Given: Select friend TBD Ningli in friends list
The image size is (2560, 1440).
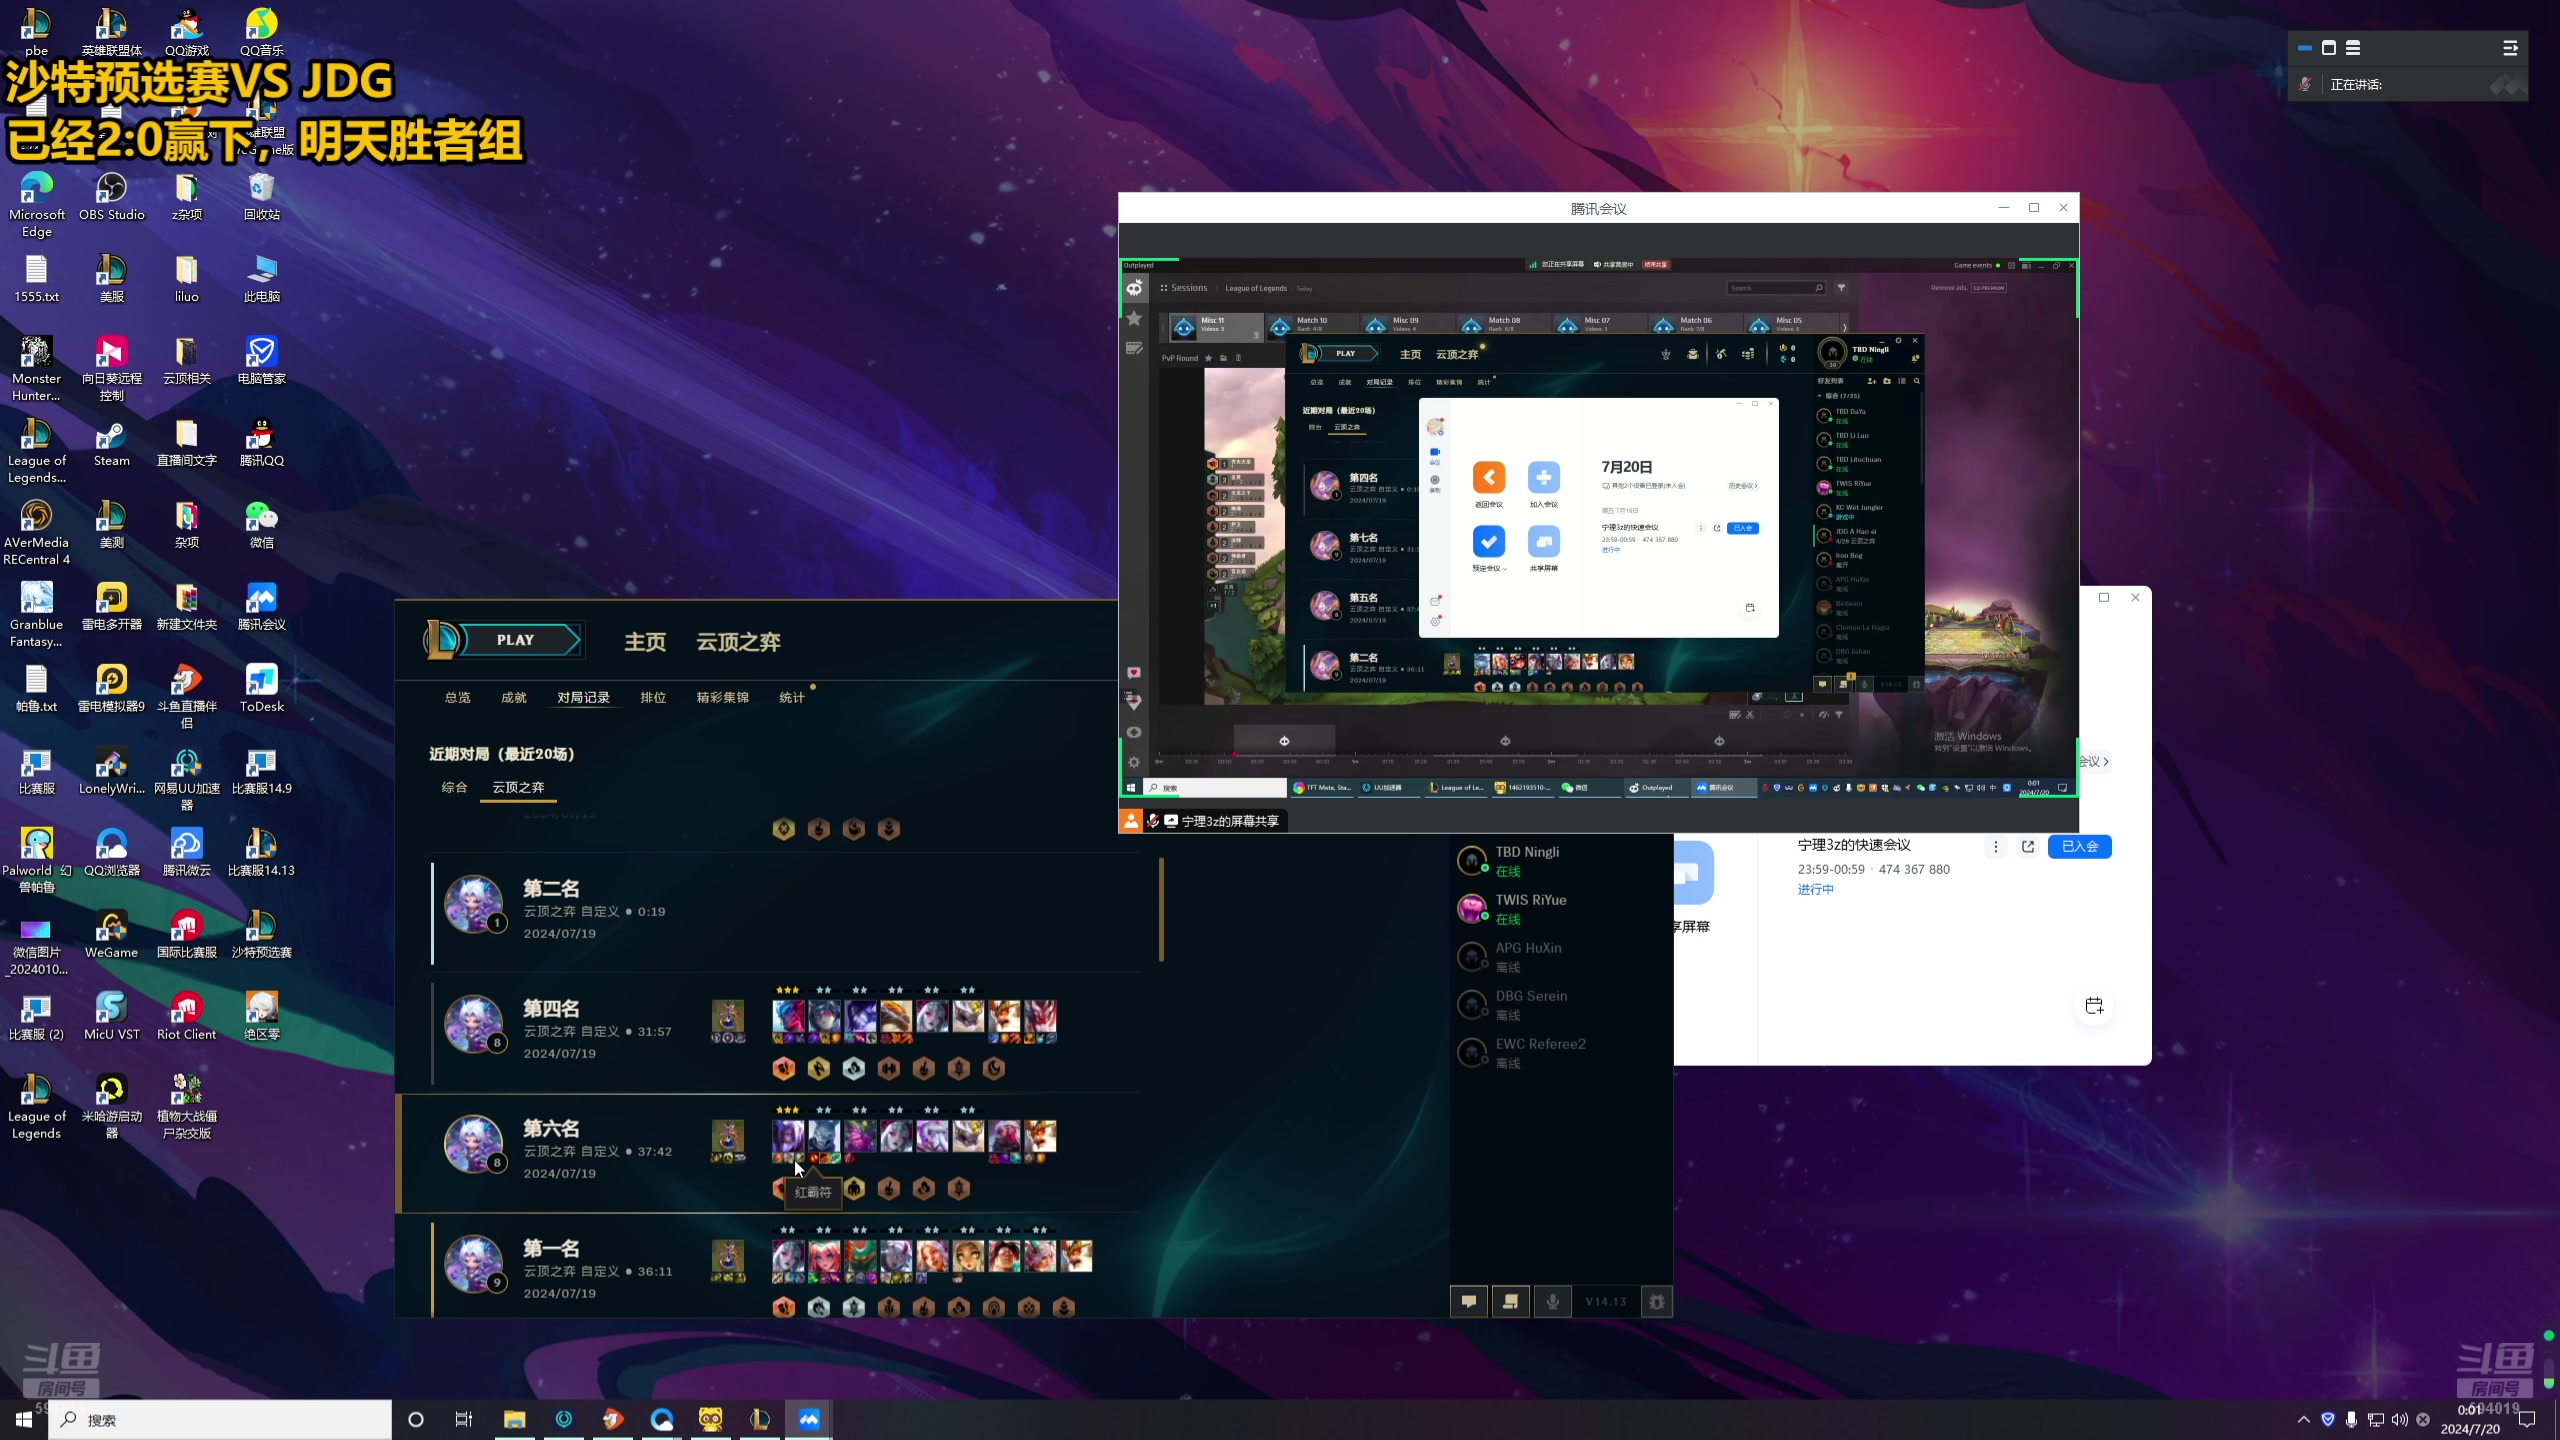Looking at the screenshot, I should 1560,860.
